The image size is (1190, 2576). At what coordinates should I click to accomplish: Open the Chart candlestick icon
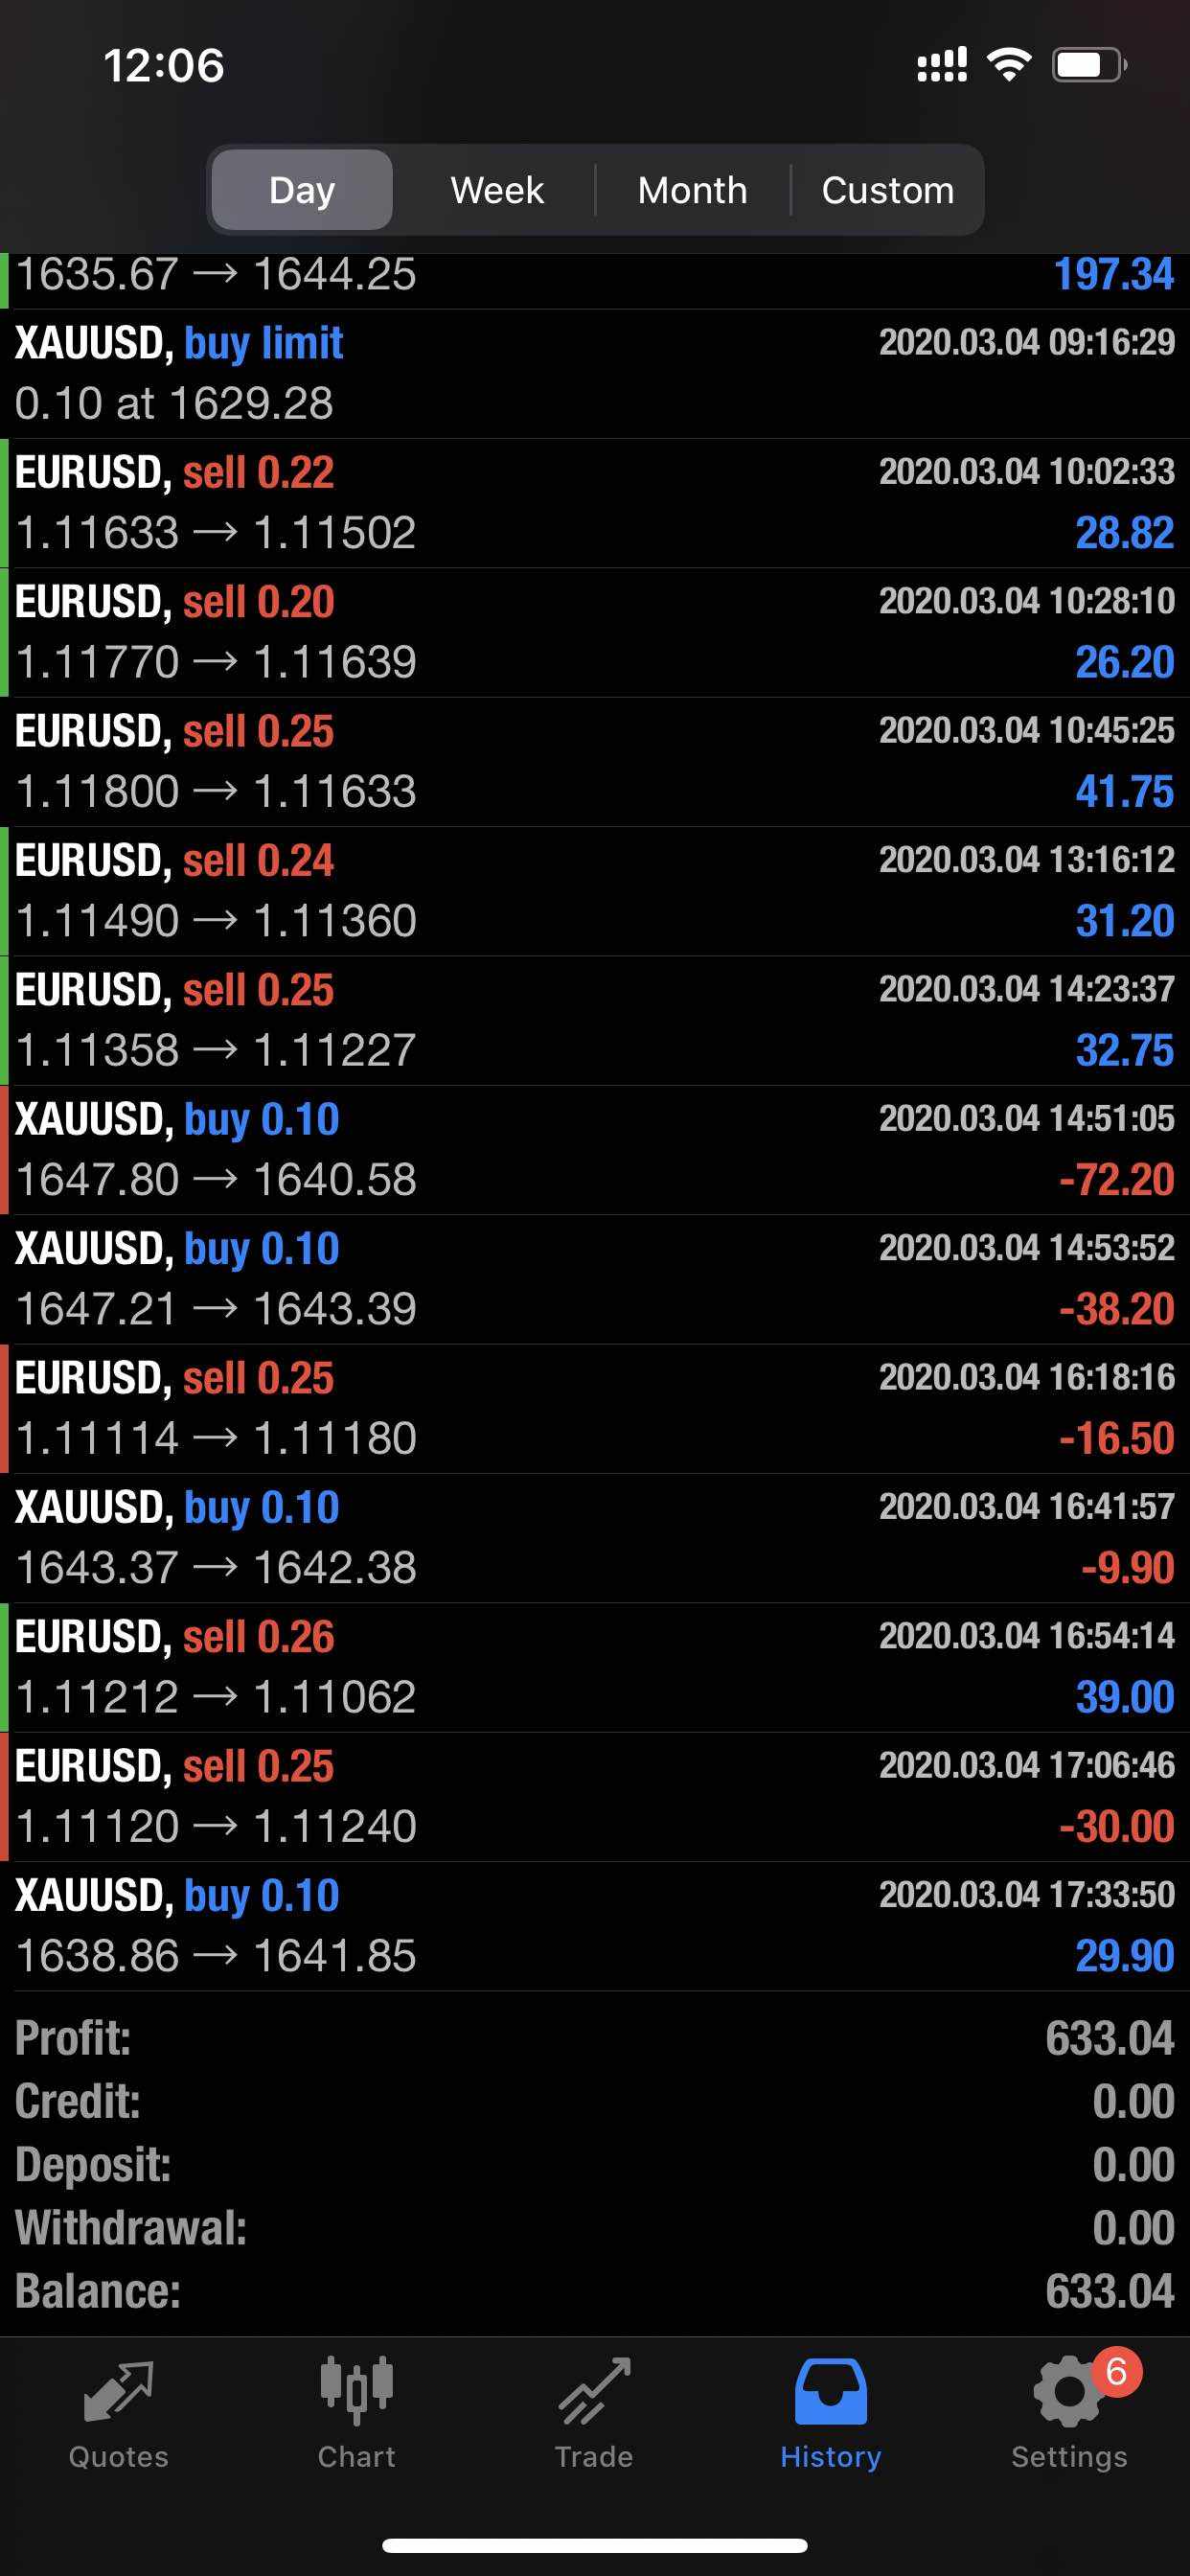pyautogui.click(x=356, y=2392)
